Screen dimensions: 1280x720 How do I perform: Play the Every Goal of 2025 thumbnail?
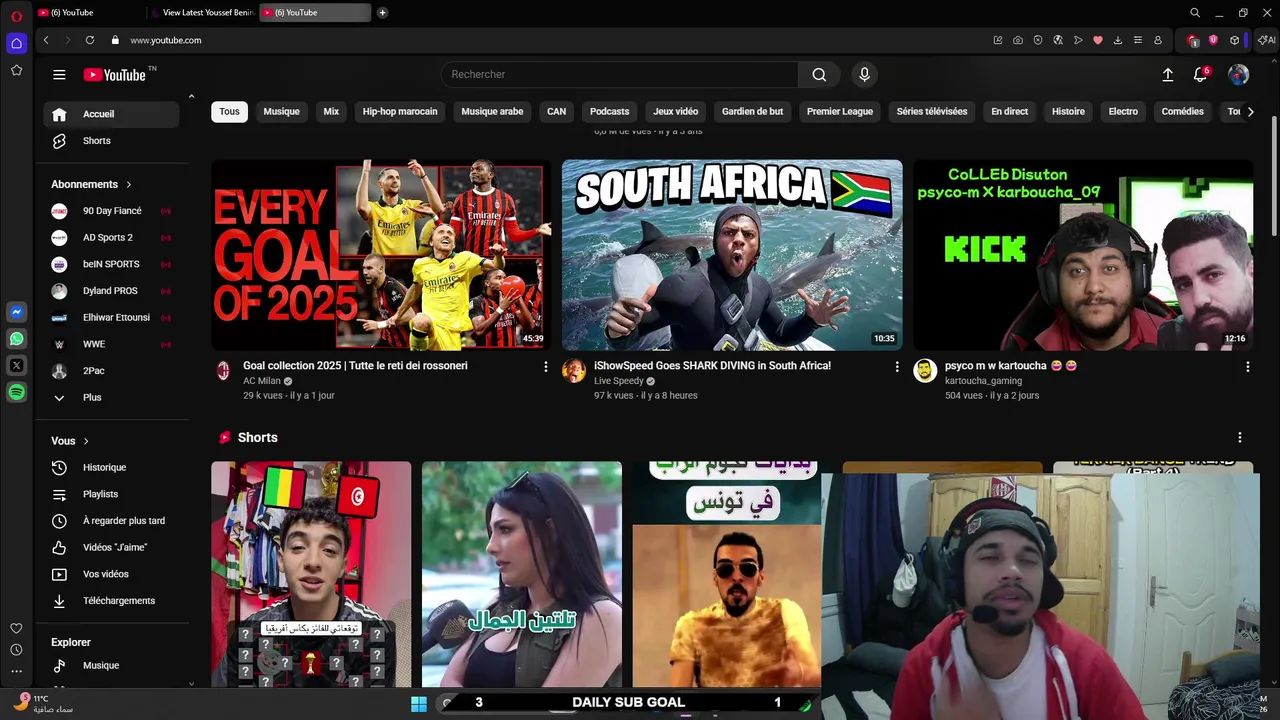[x=381, y=255]
